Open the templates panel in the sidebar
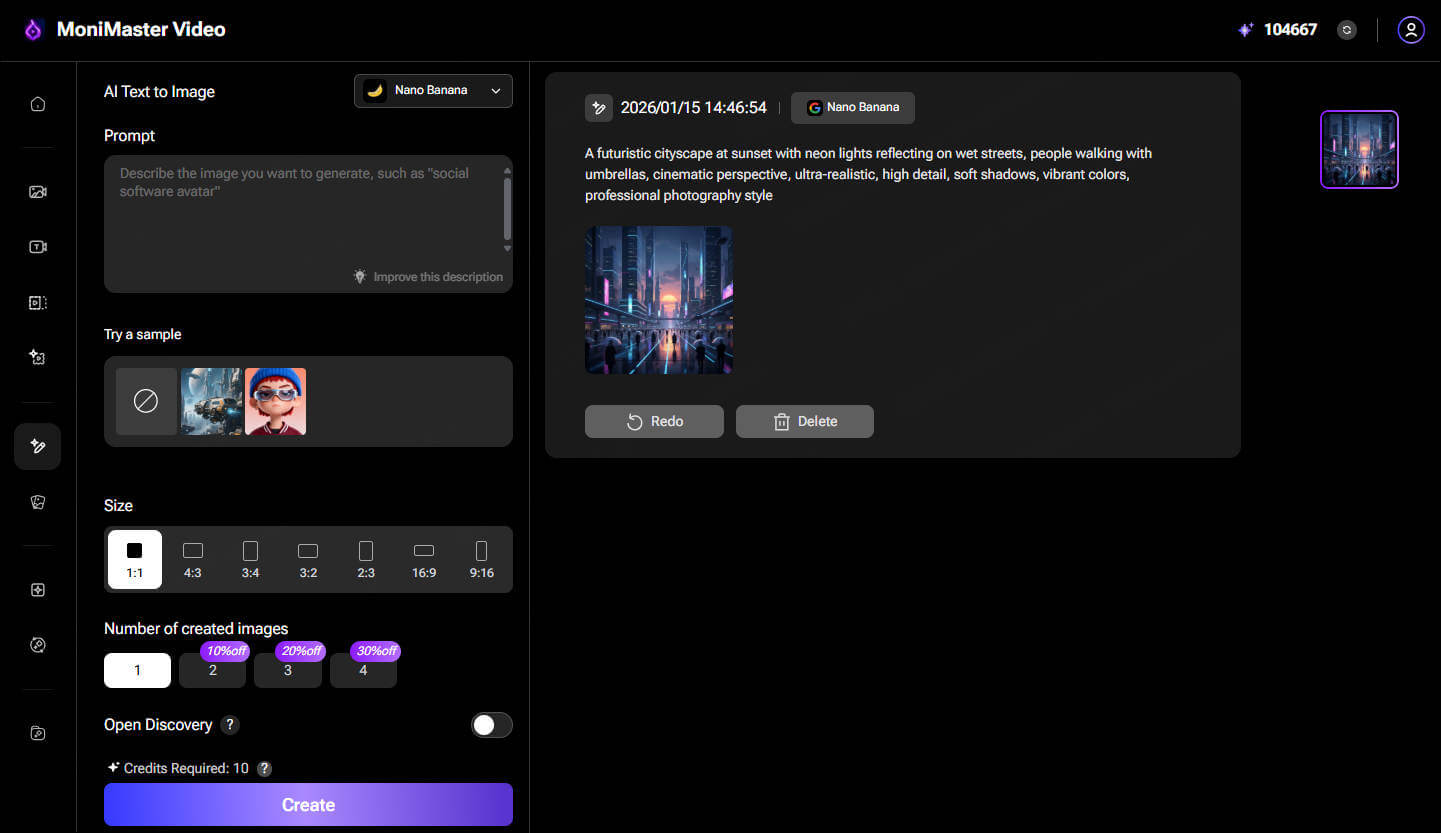The width and height of the screenshot is (1441, 833). point(37,501)
